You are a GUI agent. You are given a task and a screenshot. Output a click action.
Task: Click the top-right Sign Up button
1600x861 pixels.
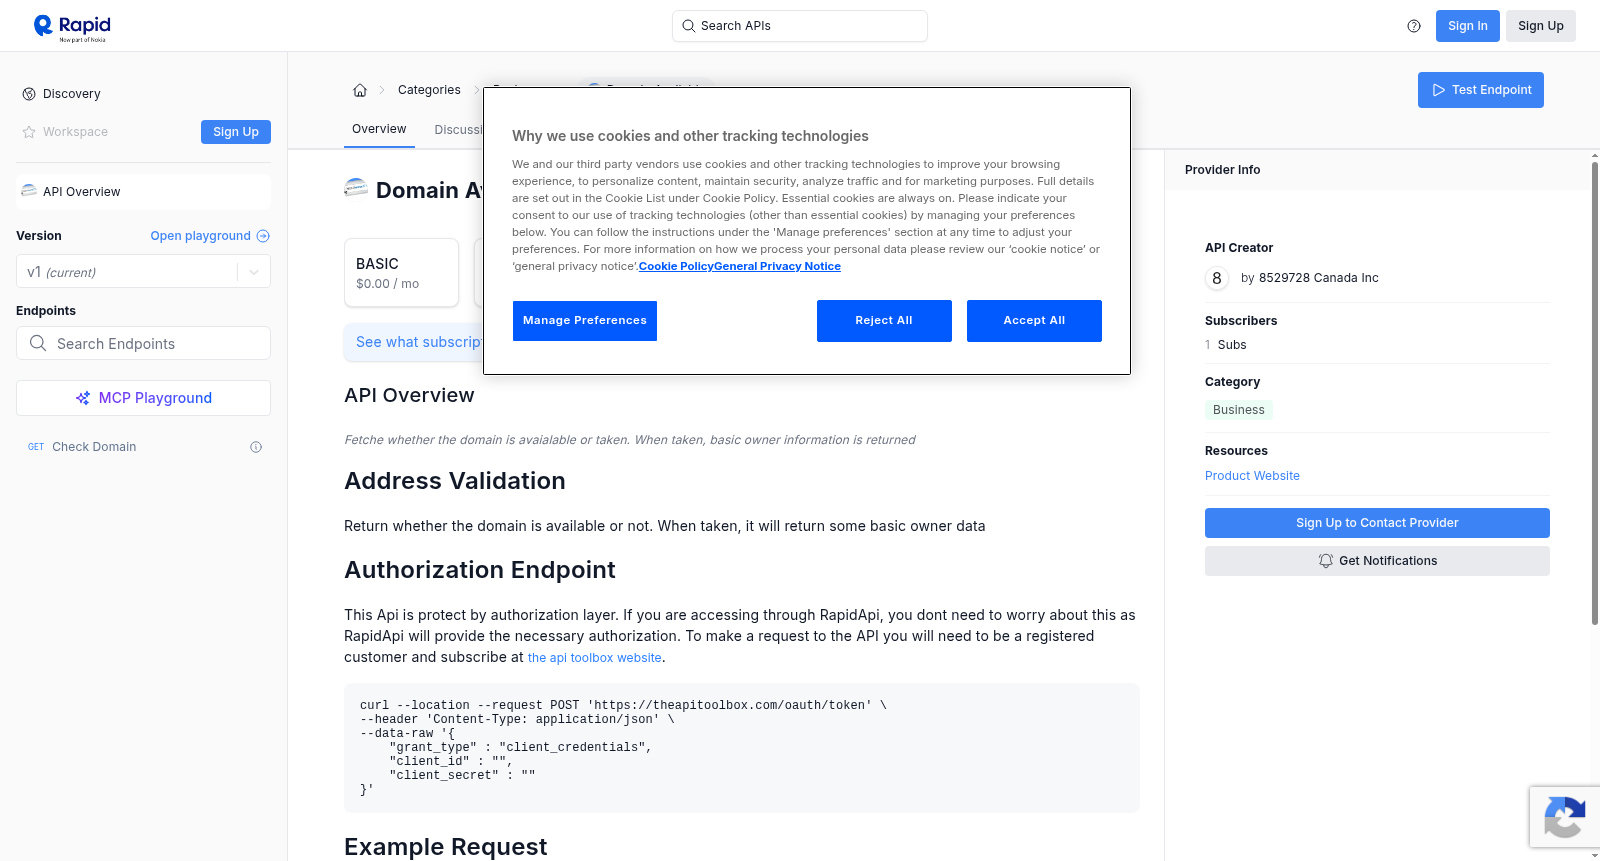(1540, 26)
